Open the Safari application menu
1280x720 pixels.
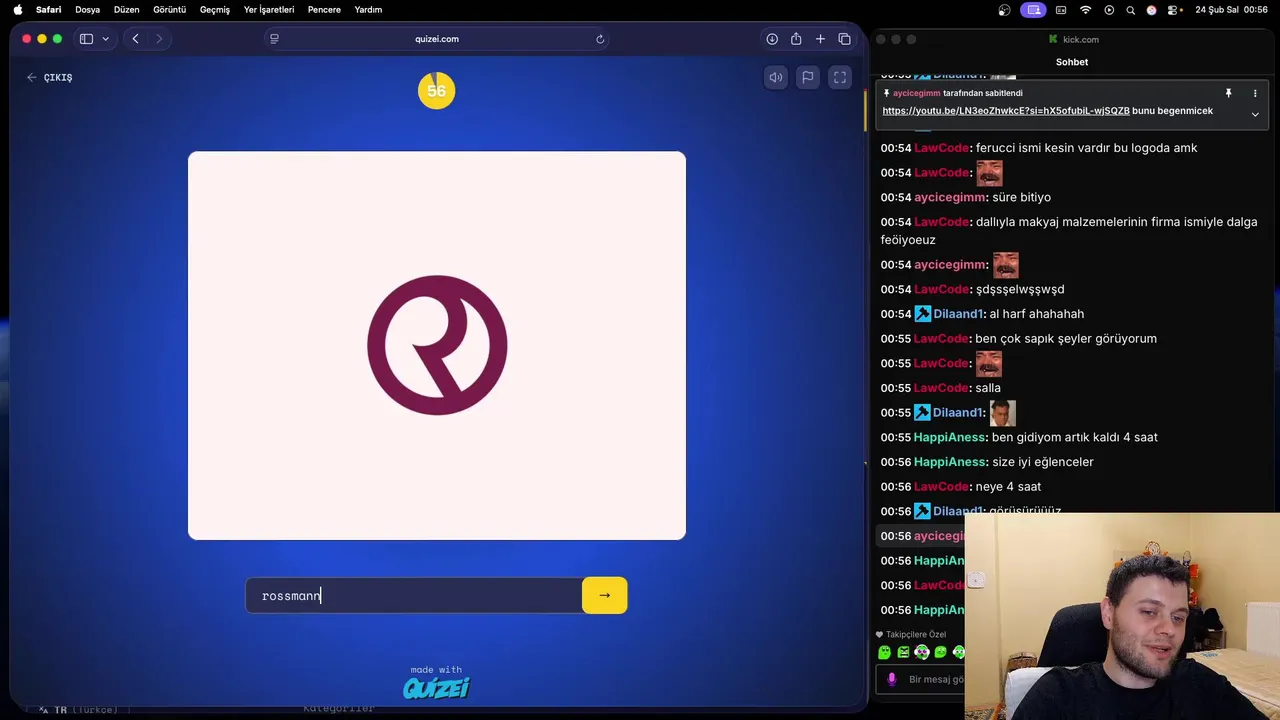pos(48,9)
